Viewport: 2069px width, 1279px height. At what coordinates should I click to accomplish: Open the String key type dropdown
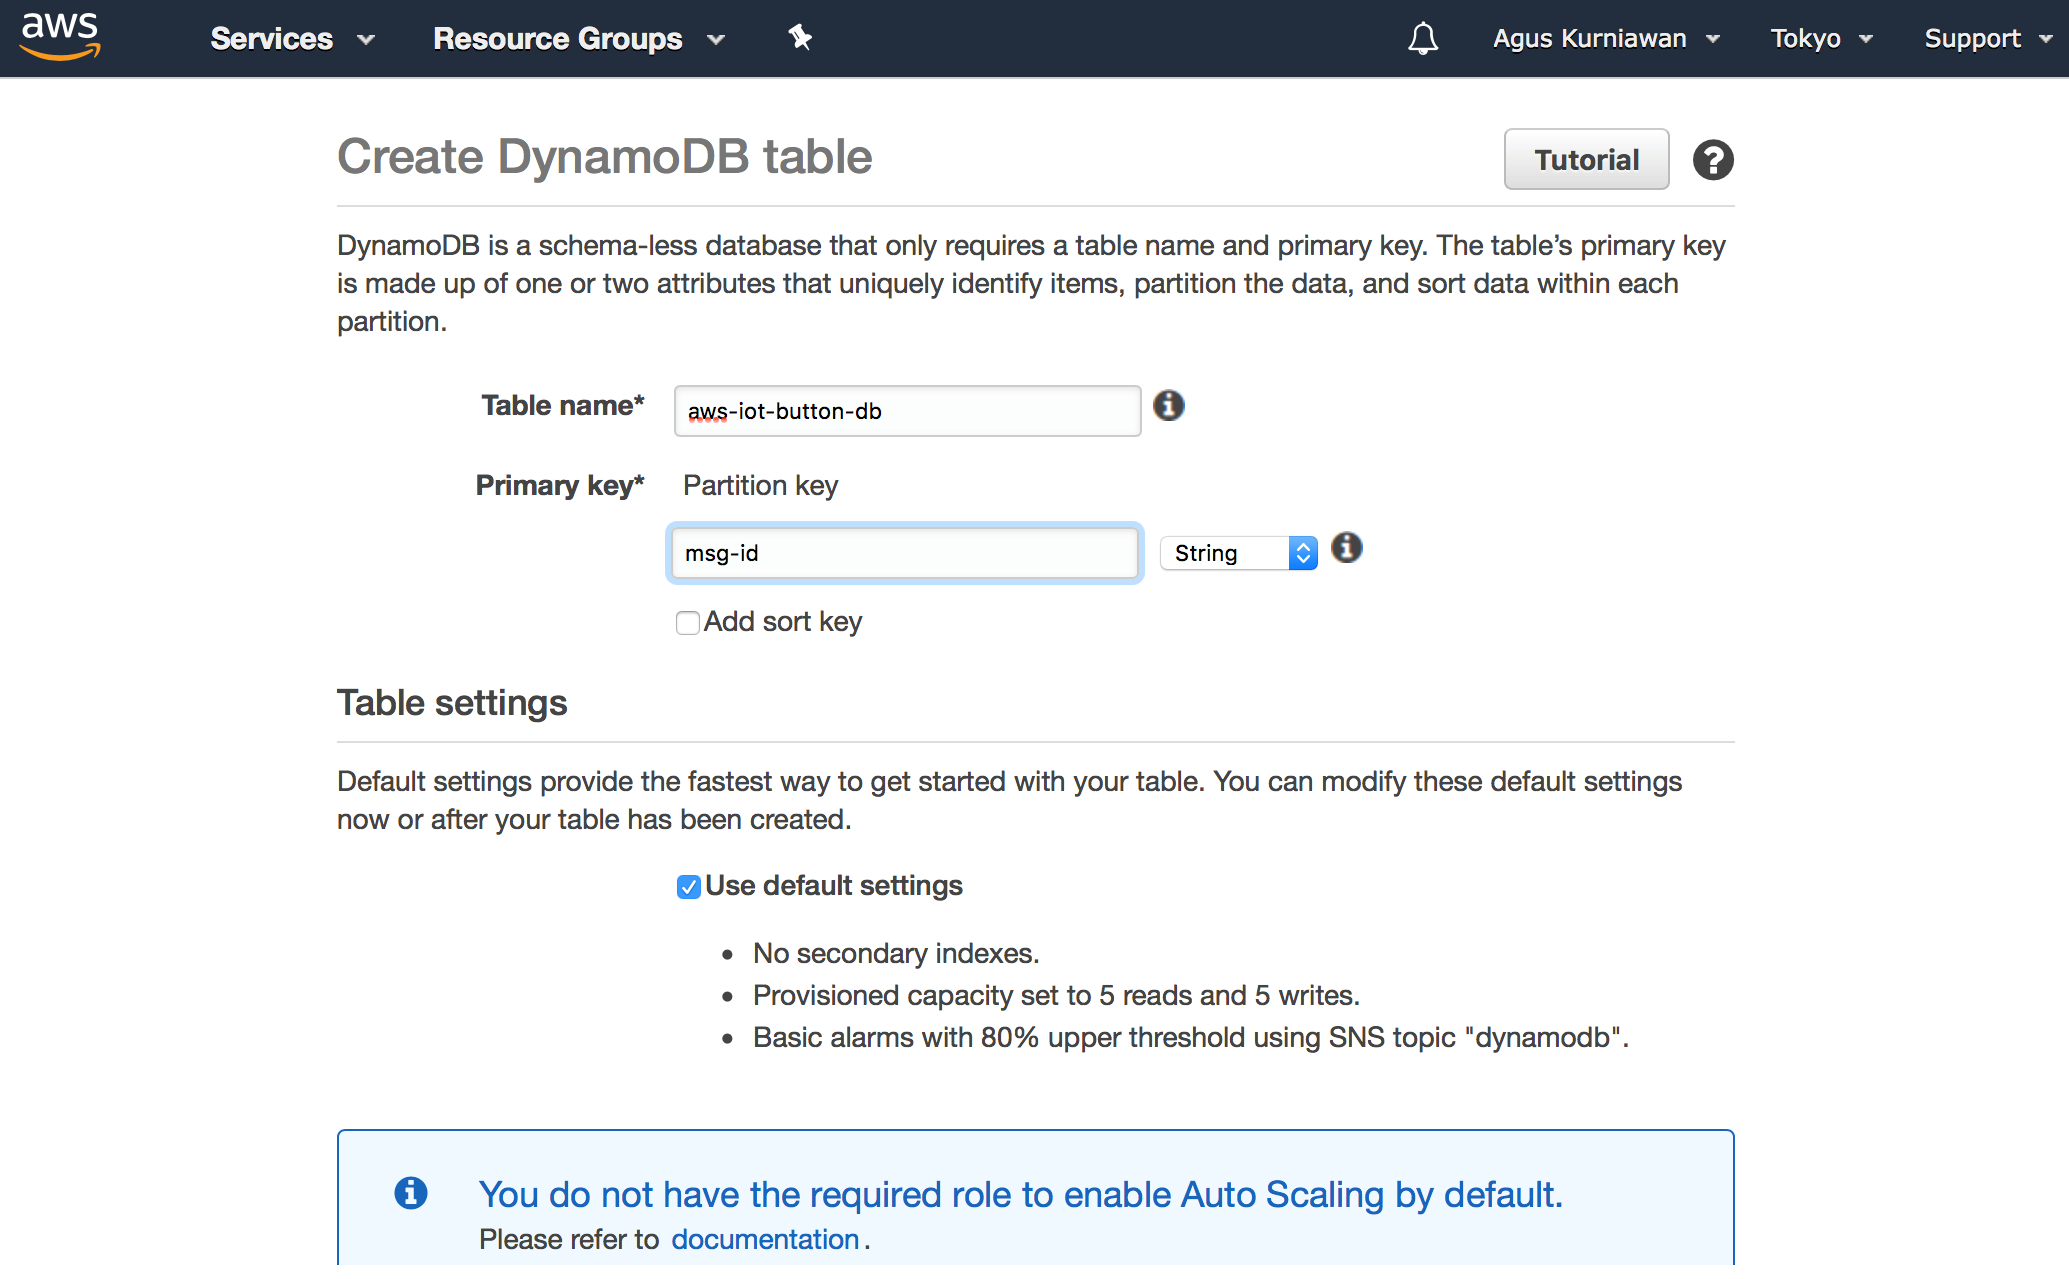(x=1238, y=553)
